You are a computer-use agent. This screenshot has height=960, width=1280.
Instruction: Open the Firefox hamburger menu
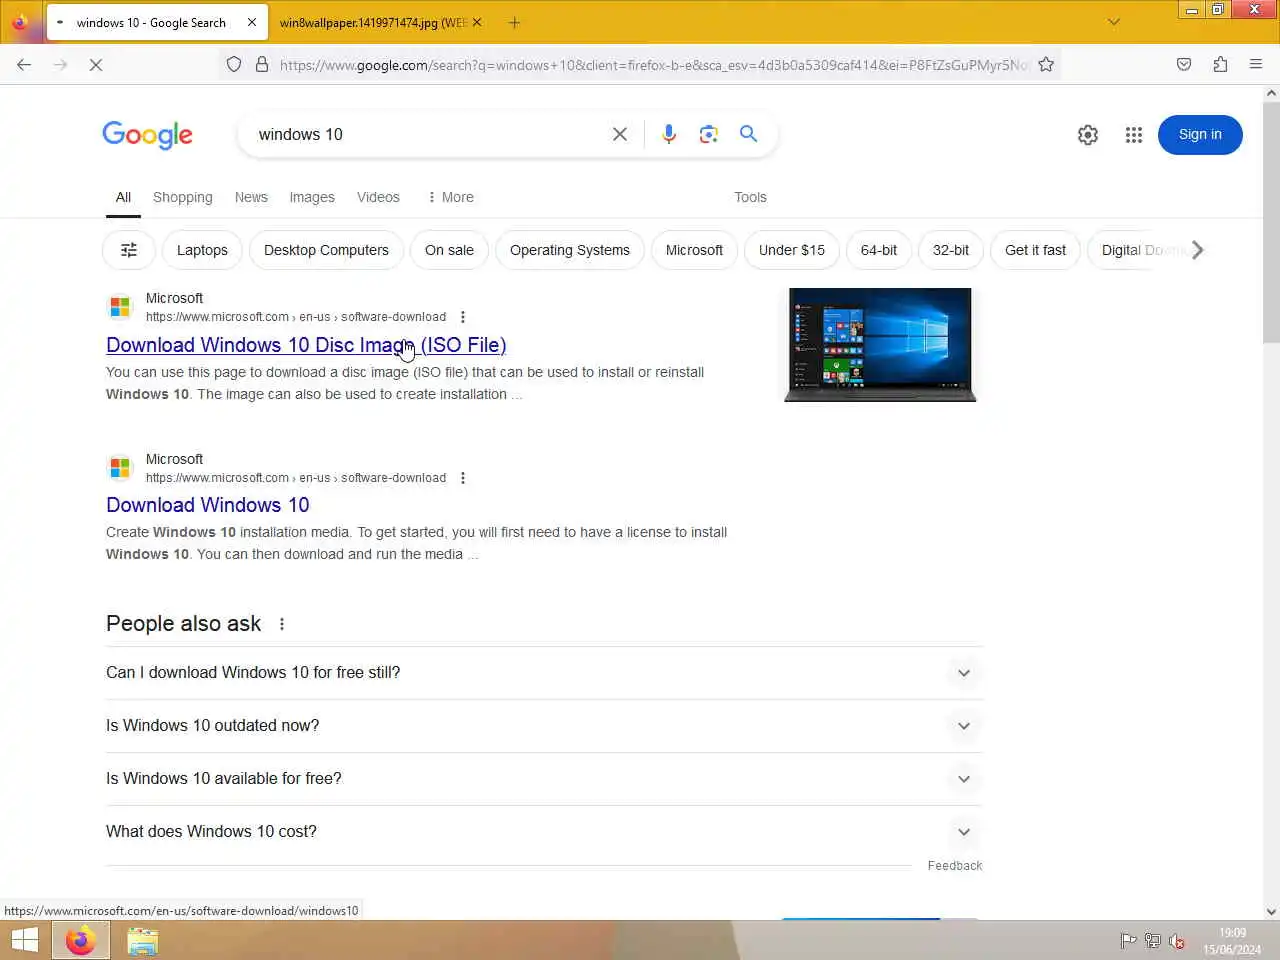tap(1256, 65)
